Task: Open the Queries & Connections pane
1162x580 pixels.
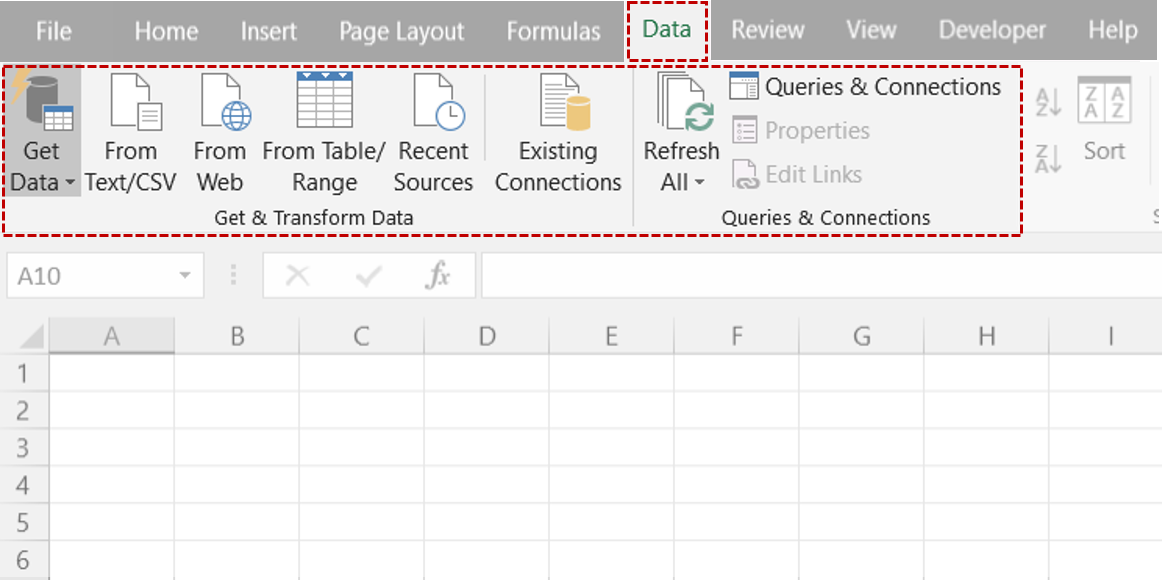Action: coord(868,87)
